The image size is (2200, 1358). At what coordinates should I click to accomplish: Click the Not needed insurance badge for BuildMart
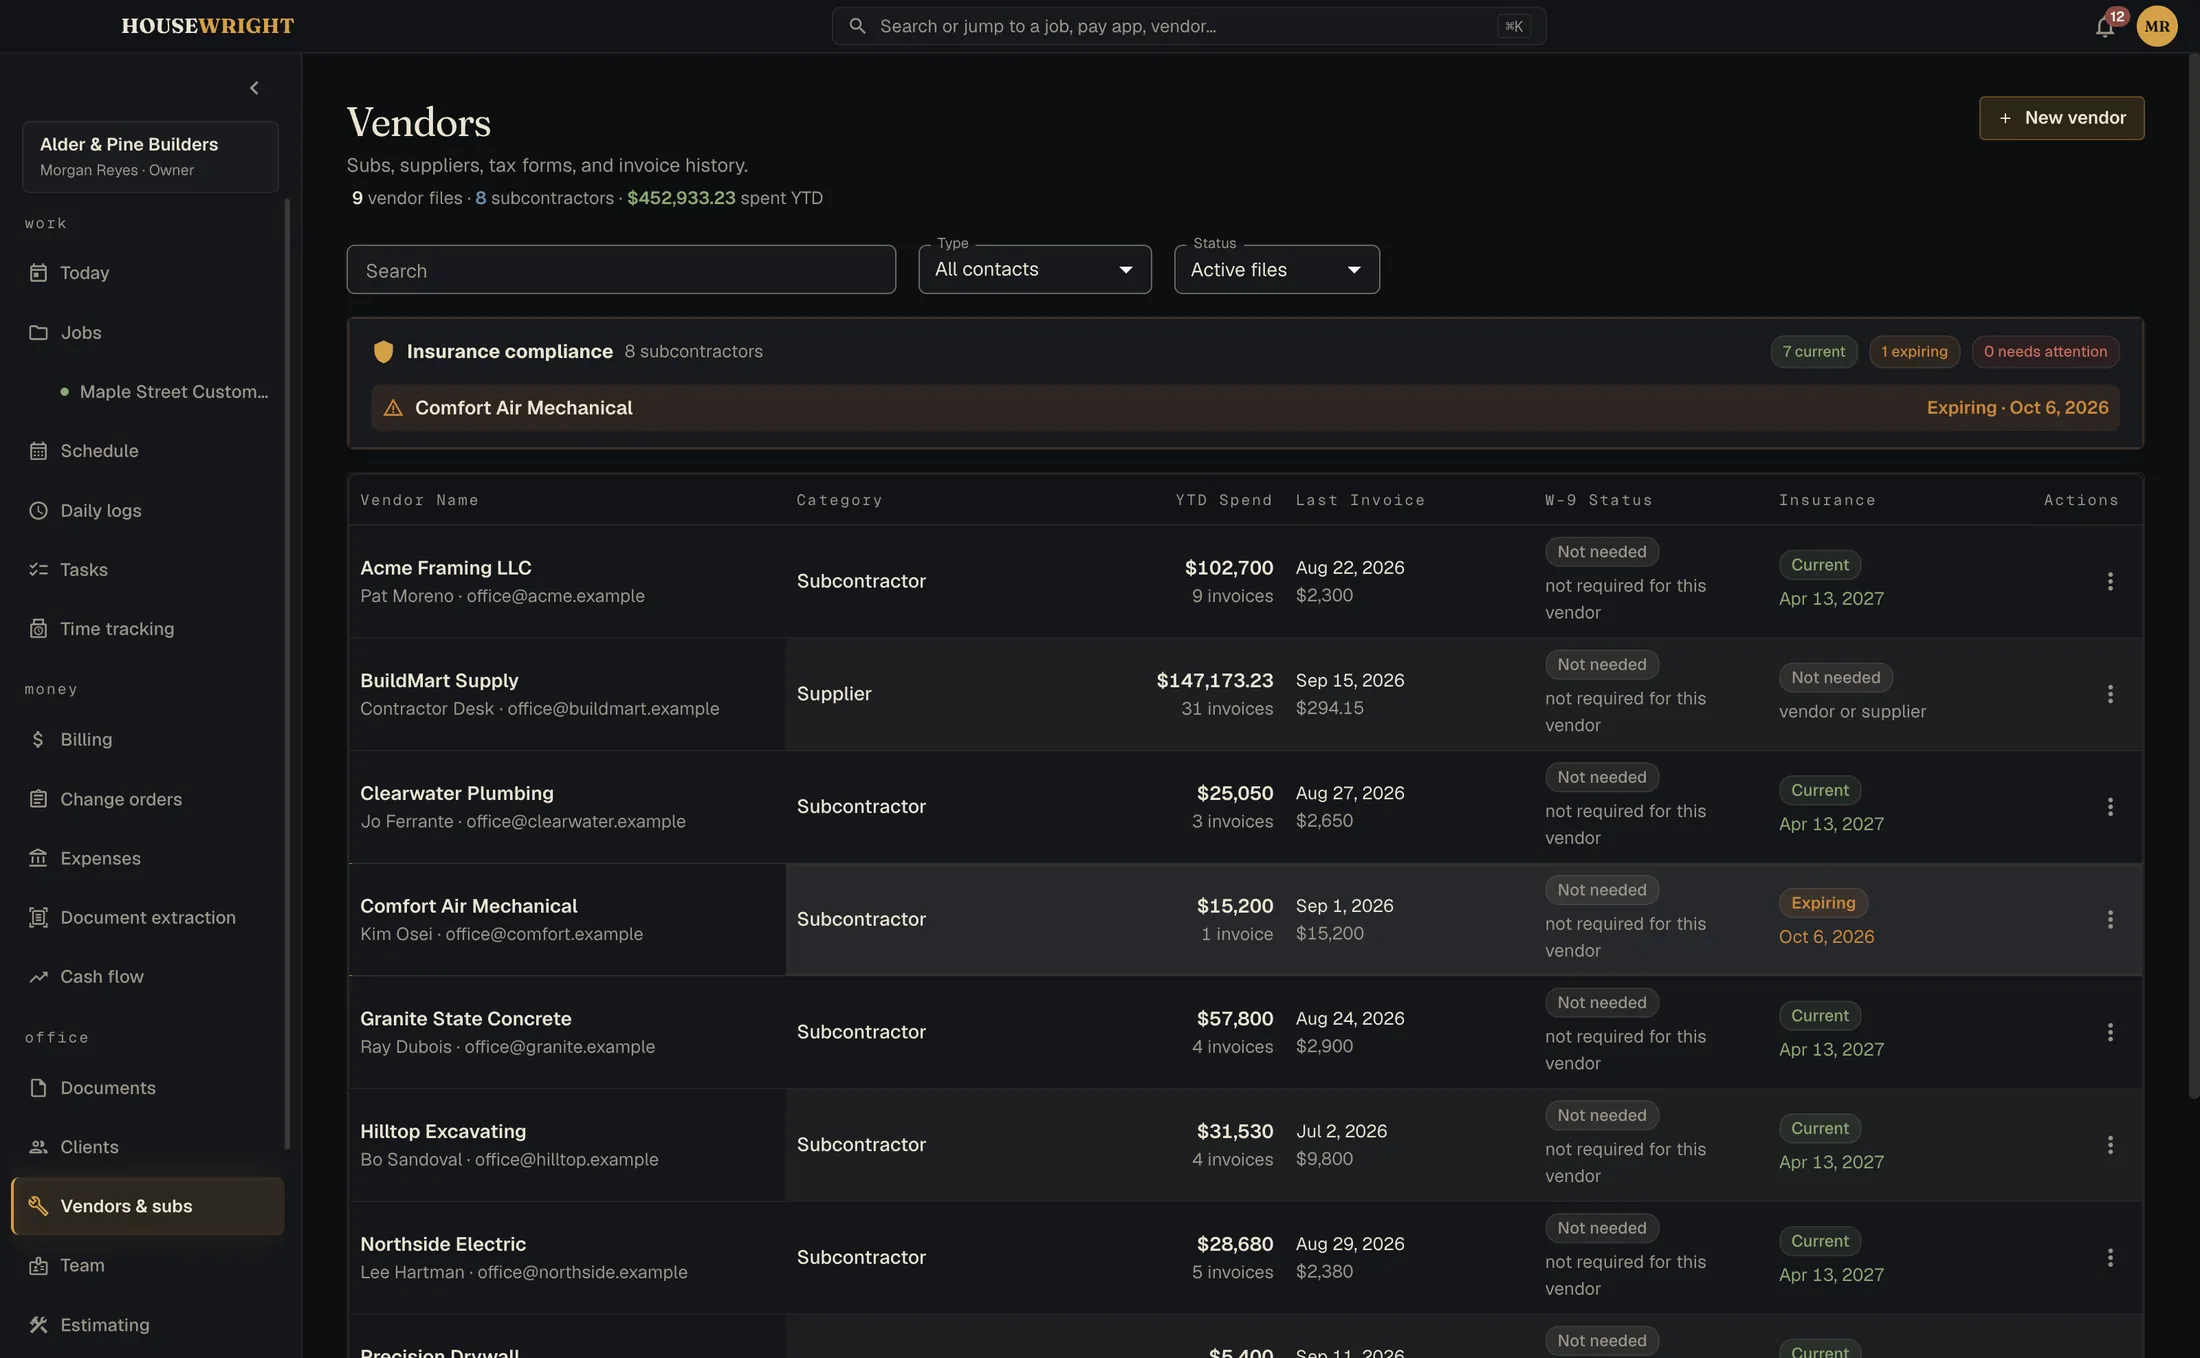point(1835,678)
